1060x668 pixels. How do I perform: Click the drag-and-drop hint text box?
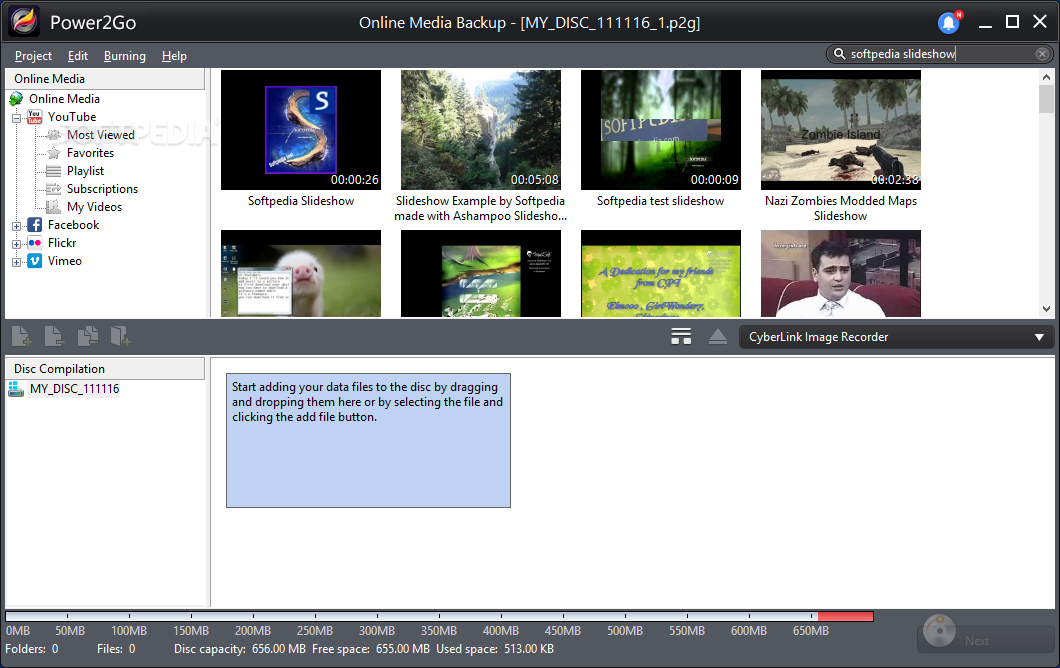[368, 440]
